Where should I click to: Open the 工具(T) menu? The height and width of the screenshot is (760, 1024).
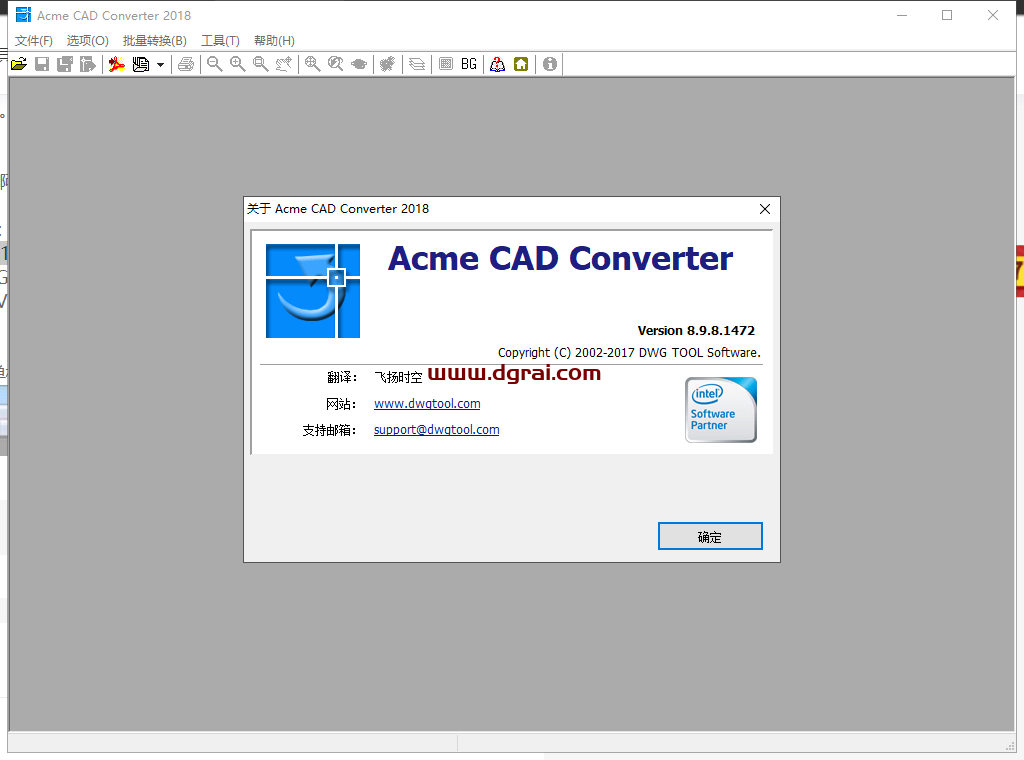coord(220,40)
